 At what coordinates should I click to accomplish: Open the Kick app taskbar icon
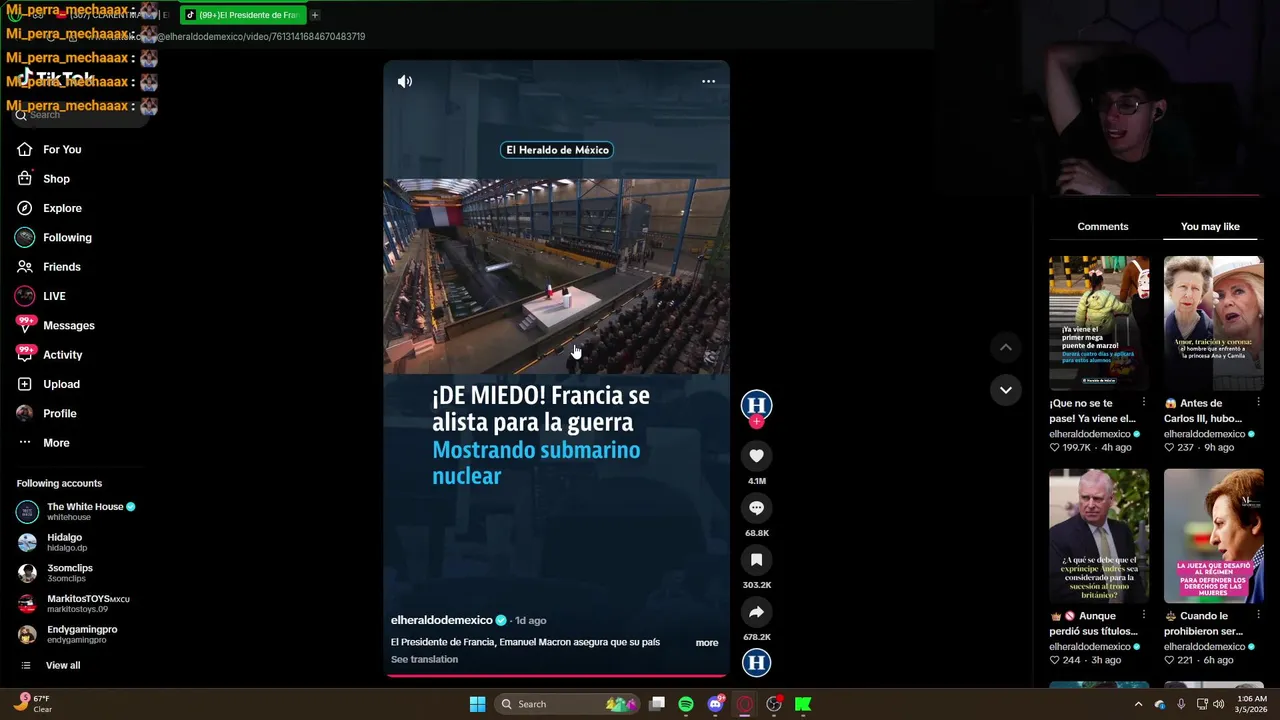(x=803, y=704)
